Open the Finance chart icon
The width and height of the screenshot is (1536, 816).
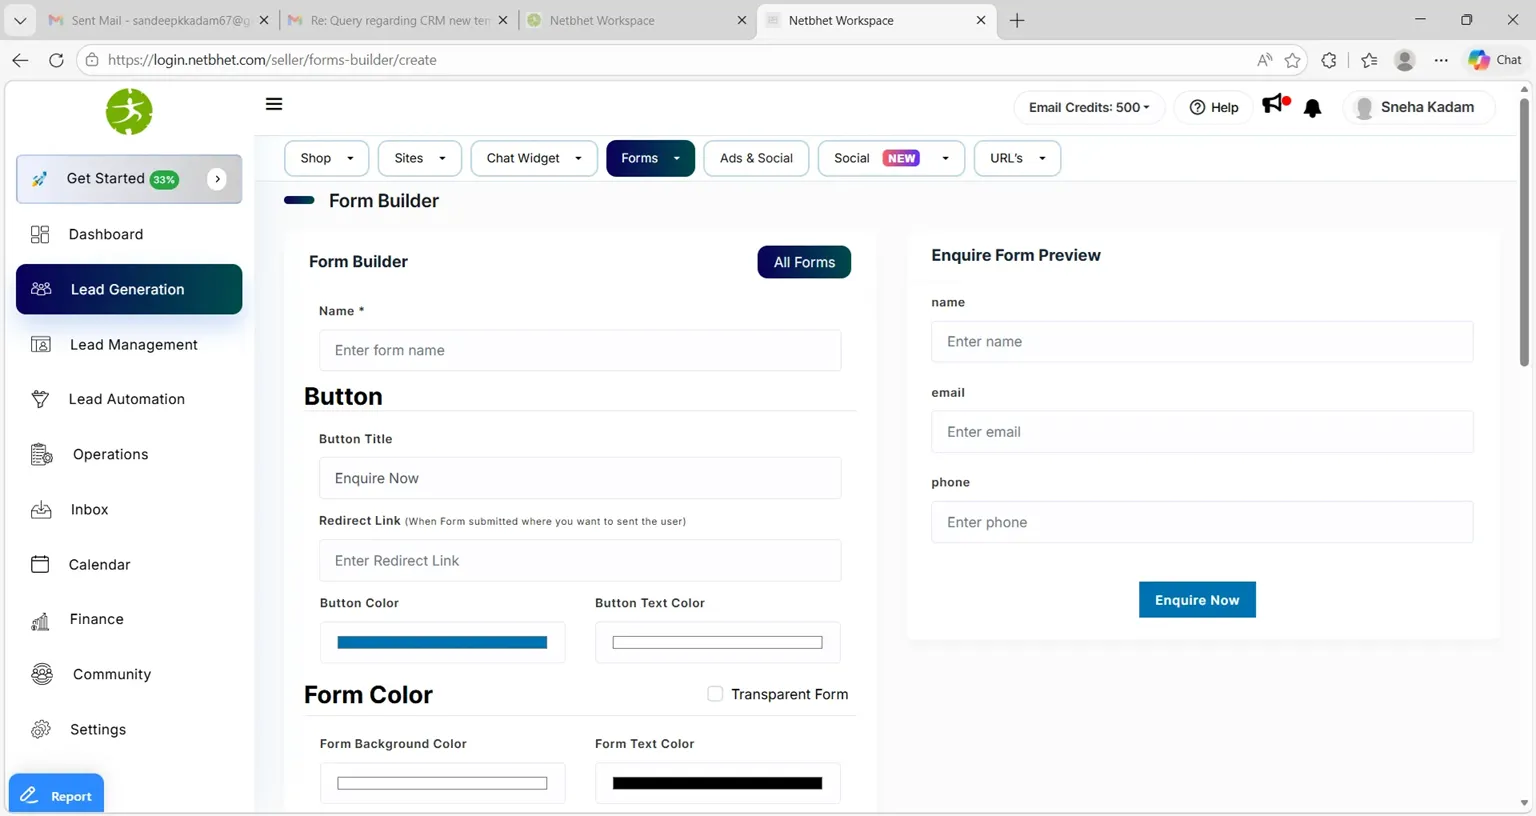tap(40, 620)
